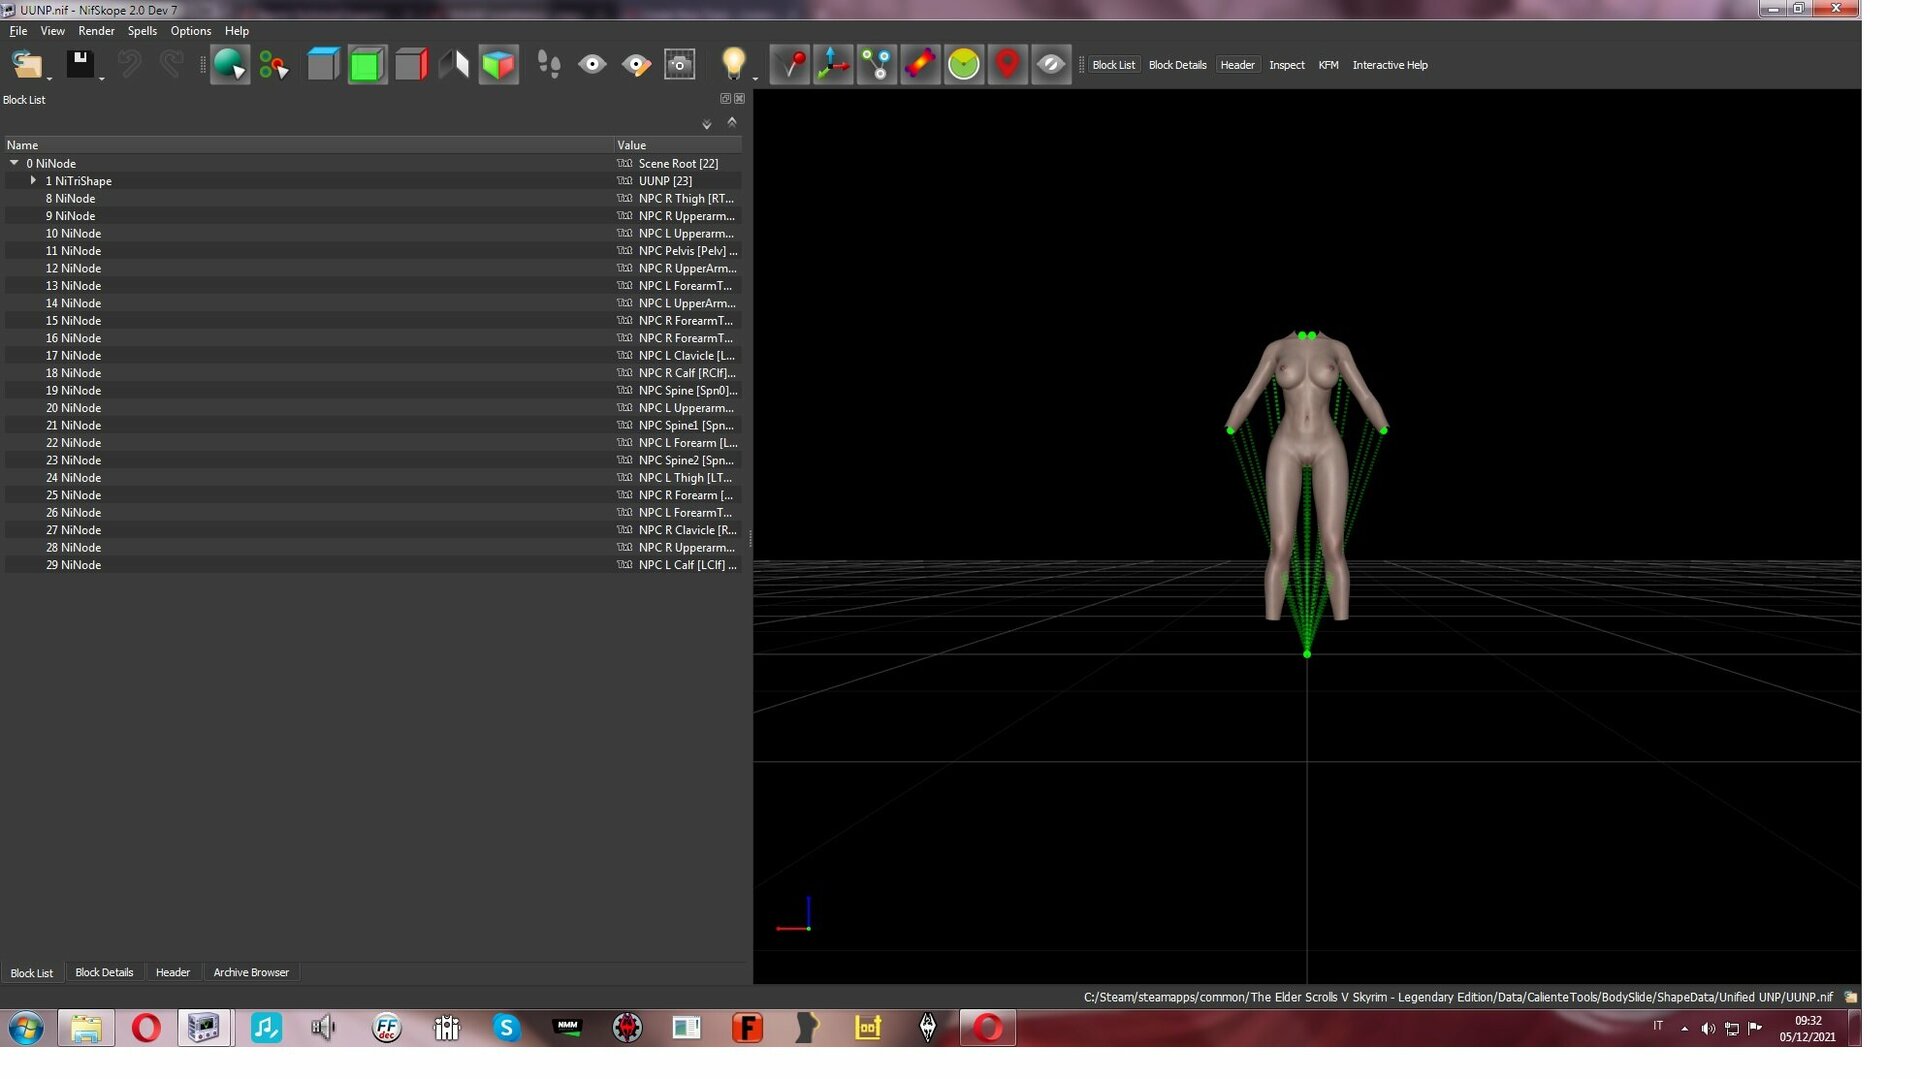Expand the 1 NiTriShape node
Image resolution: width=1920 pixels, height=1079 pixels.
[x=33, y=181]
